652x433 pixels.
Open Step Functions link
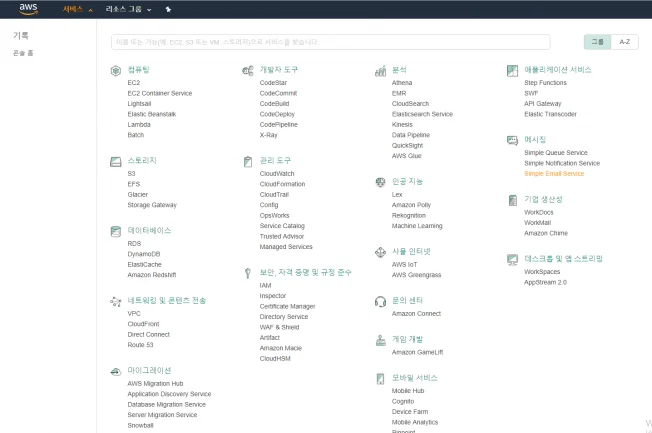click(545, 83)
